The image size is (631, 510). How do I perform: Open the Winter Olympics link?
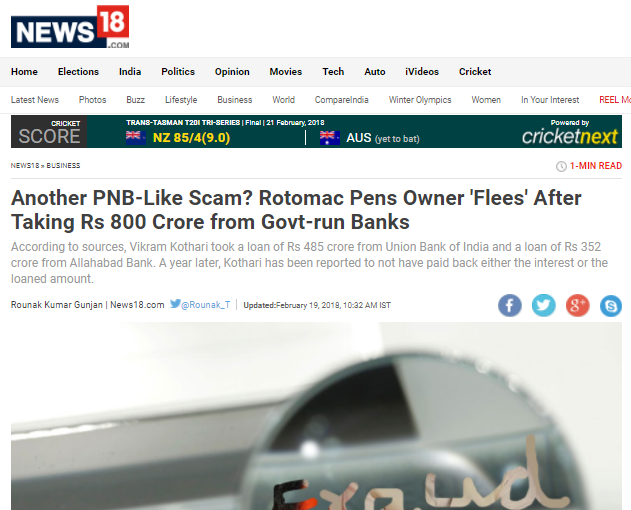pos(420,100)
